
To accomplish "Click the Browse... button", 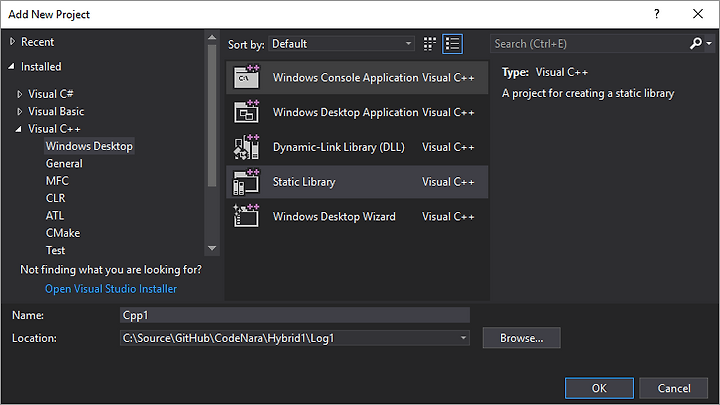I will [x=522, y=338].
